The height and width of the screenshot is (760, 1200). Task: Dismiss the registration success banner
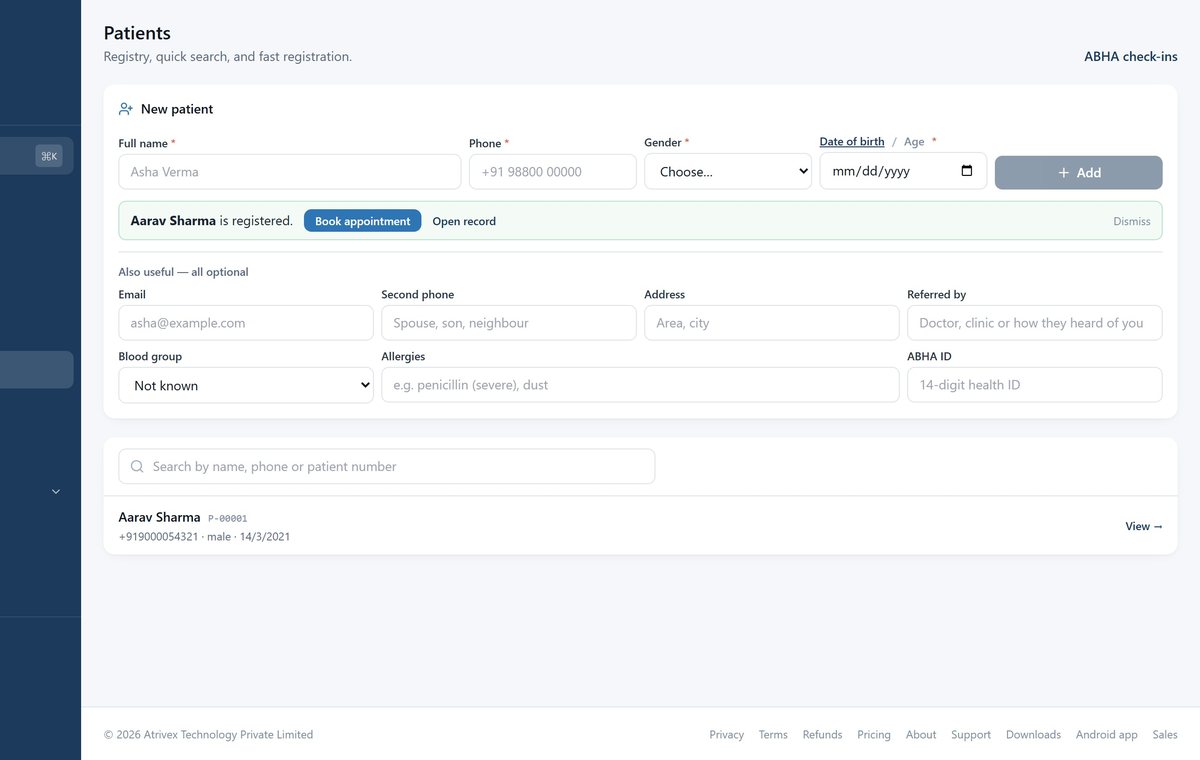click(1132, 221)
